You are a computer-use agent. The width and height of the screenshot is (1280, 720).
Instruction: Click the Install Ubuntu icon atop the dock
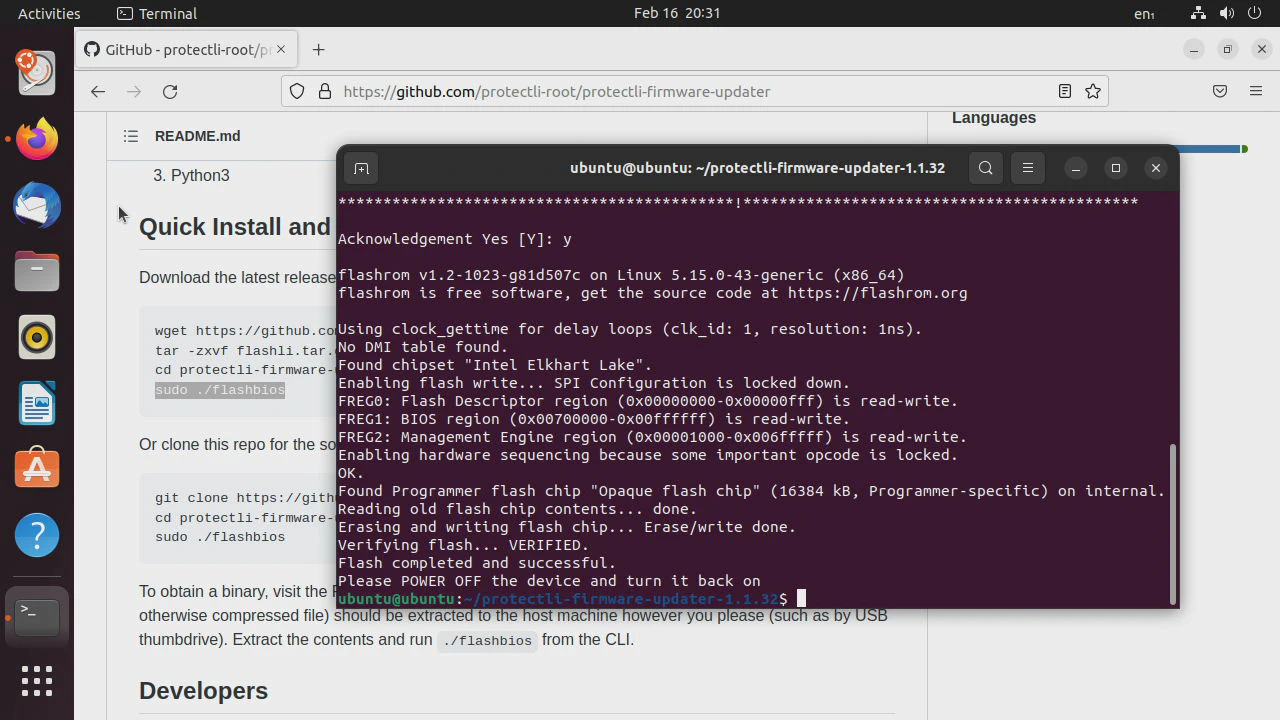click(x=37, y=73)
